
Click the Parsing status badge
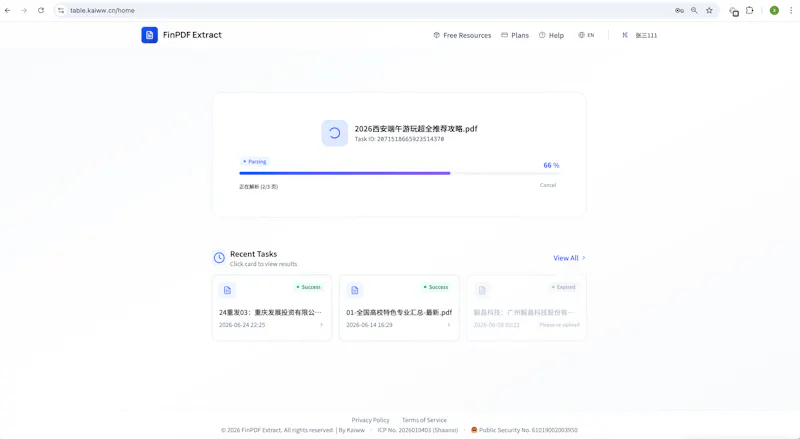[x=255, y=162]
